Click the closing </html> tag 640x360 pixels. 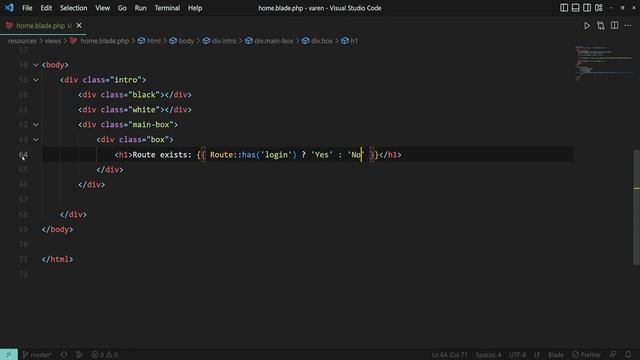click(x=58, y=259)
